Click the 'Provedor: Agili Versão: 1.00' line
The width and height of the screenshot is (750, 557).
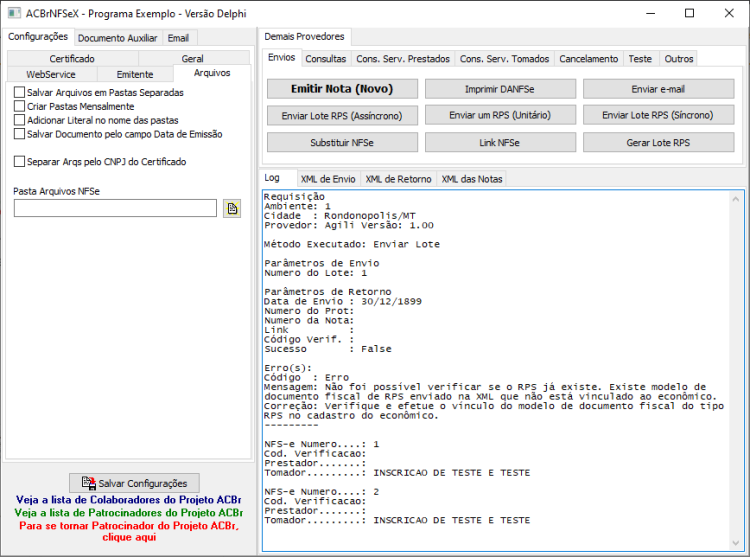click(349, 225)
